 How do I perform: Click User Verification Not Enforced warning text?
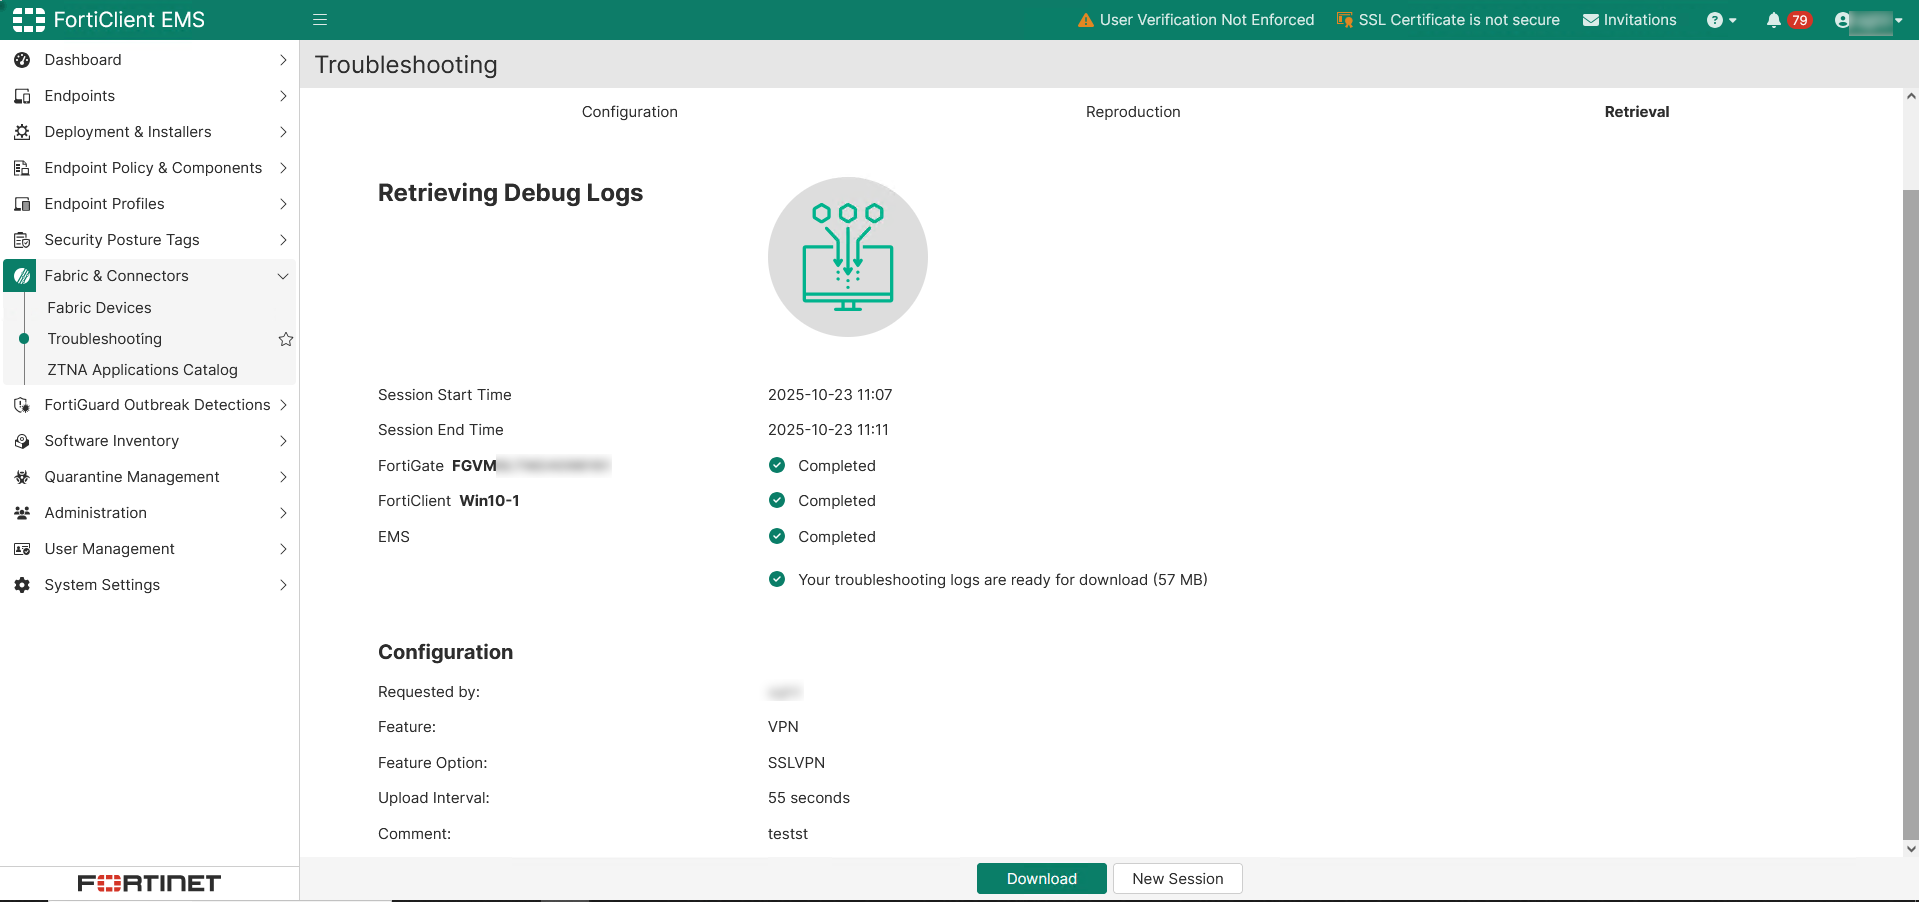(1207, 20)
